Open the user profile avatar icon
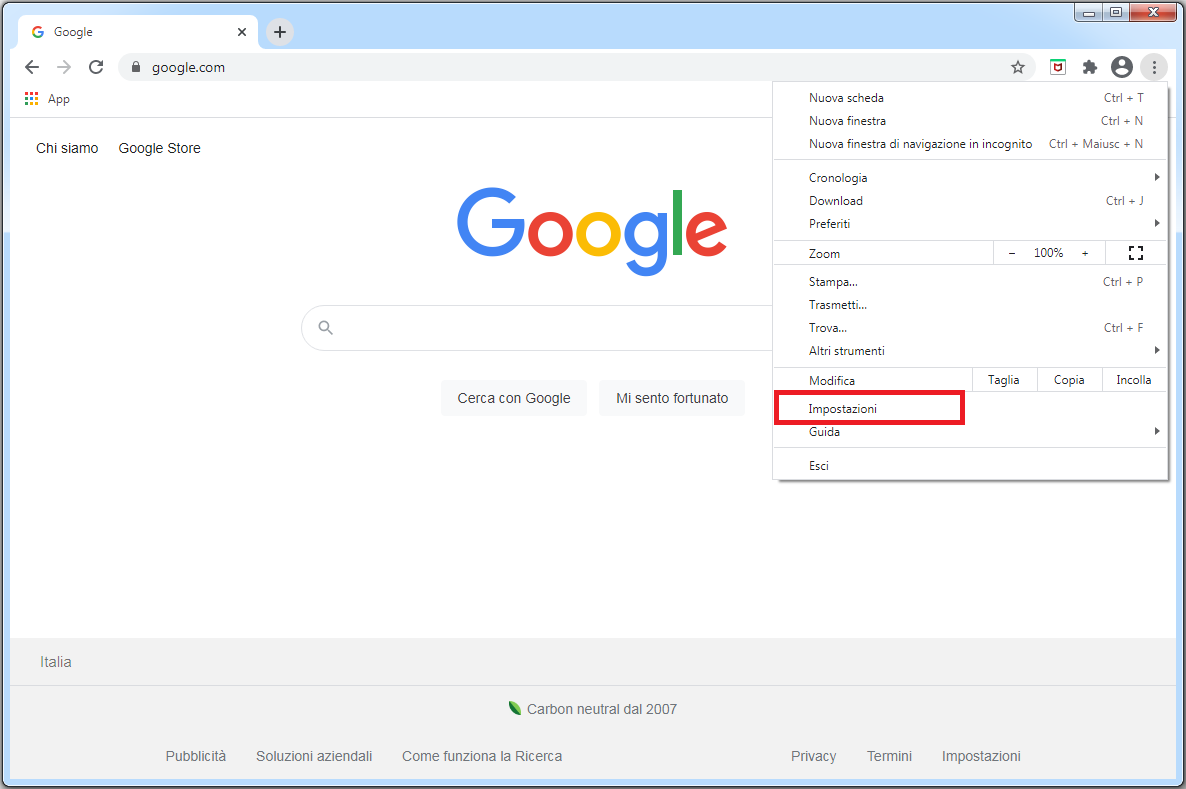Image resolution: width=1186 pixels, height=789 pixels. click(1122, 67)
